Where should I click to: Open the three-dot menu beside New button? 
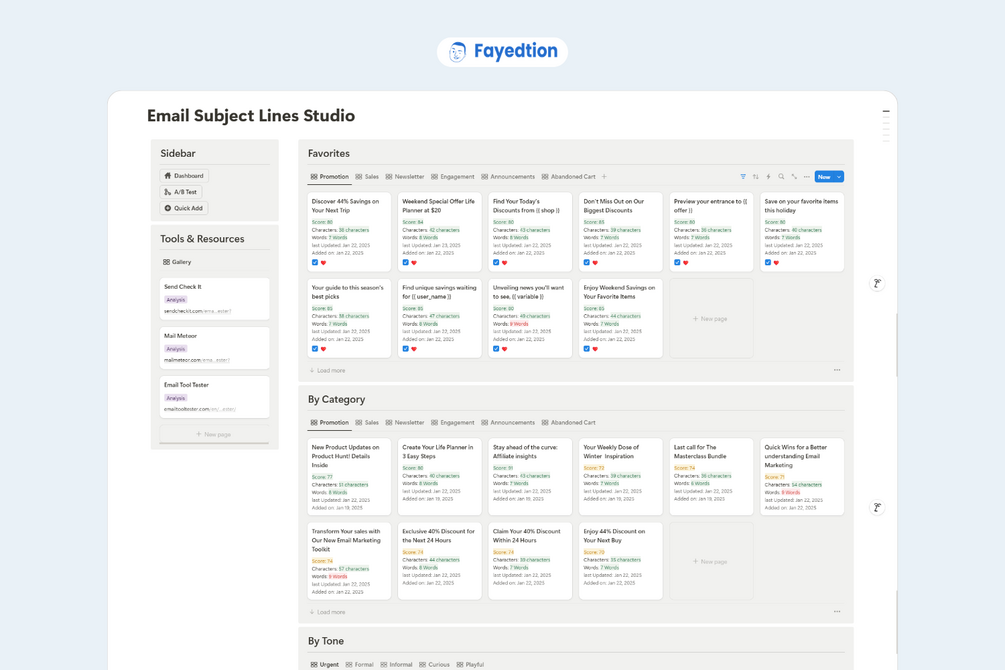[807, 177]
